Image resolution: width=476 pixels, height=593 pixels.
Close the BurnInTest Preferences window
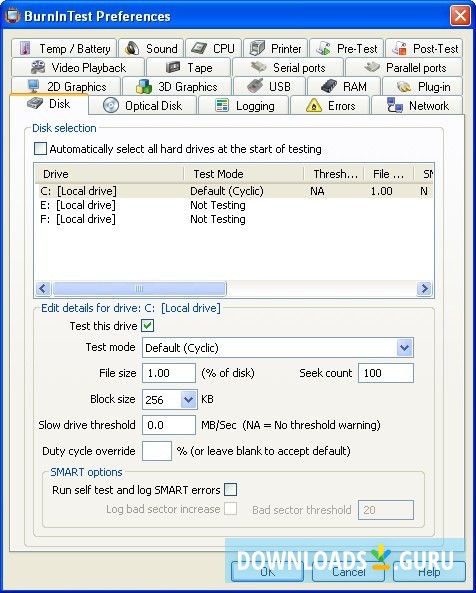pos(460,16)
